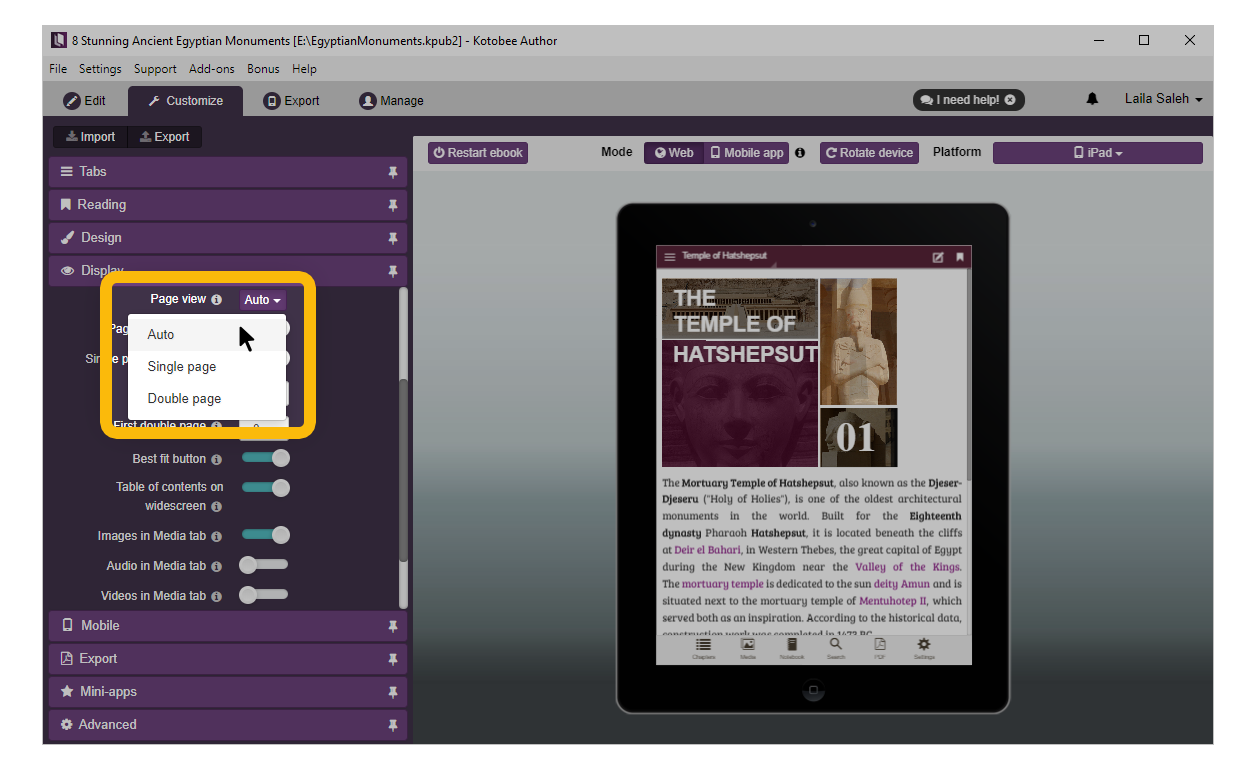Open the Bonus menu
The height and width of the screenshot is (770, 1250).
tap(263, 69)
